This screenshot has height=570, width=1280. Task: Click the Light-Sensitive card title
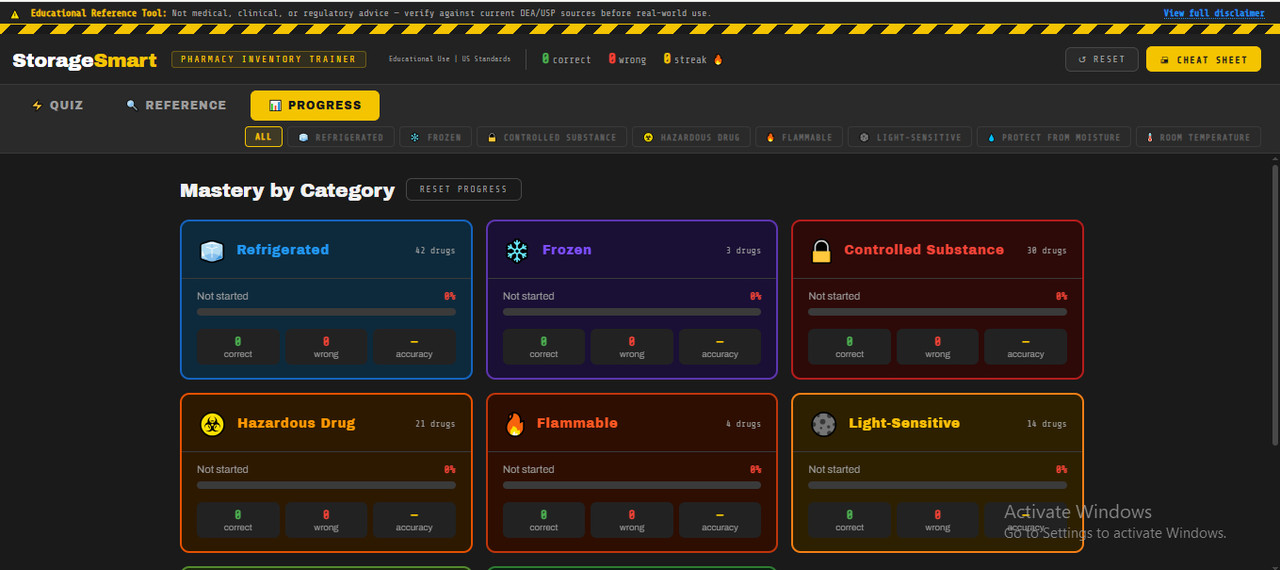pos(904,423)
